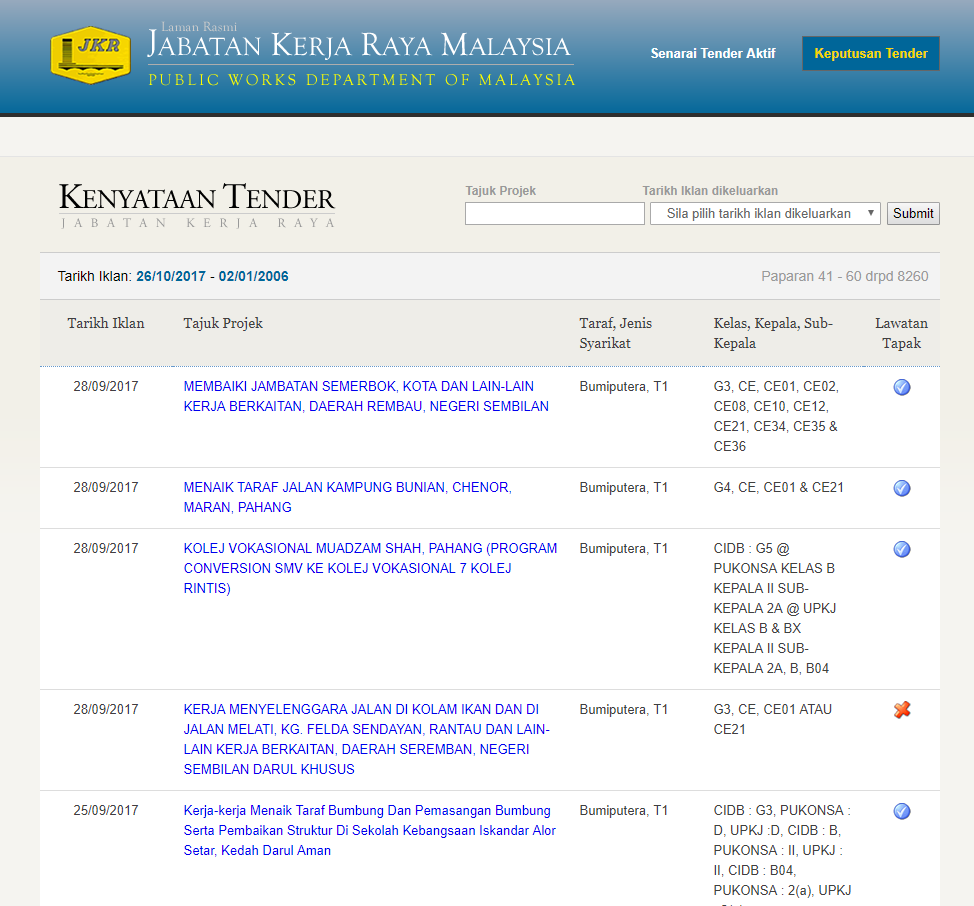Click Bumiputera, T1 in KOLEJ VOKASIONAL row
Image resolution: width=974 pixels, height=906 pixels.
click(624, 548)
